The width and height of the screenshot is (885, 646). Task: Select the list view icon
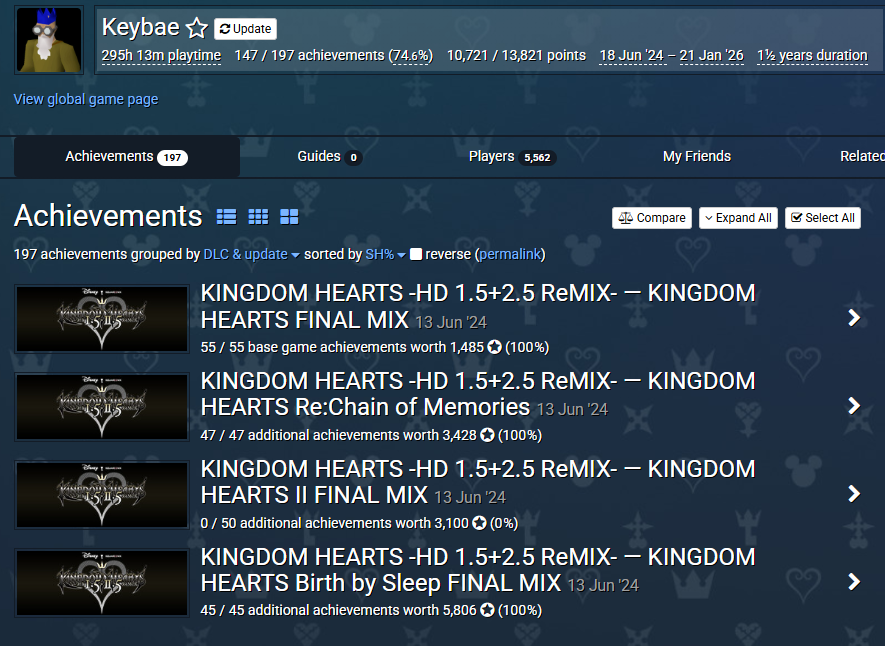(226, 217)
